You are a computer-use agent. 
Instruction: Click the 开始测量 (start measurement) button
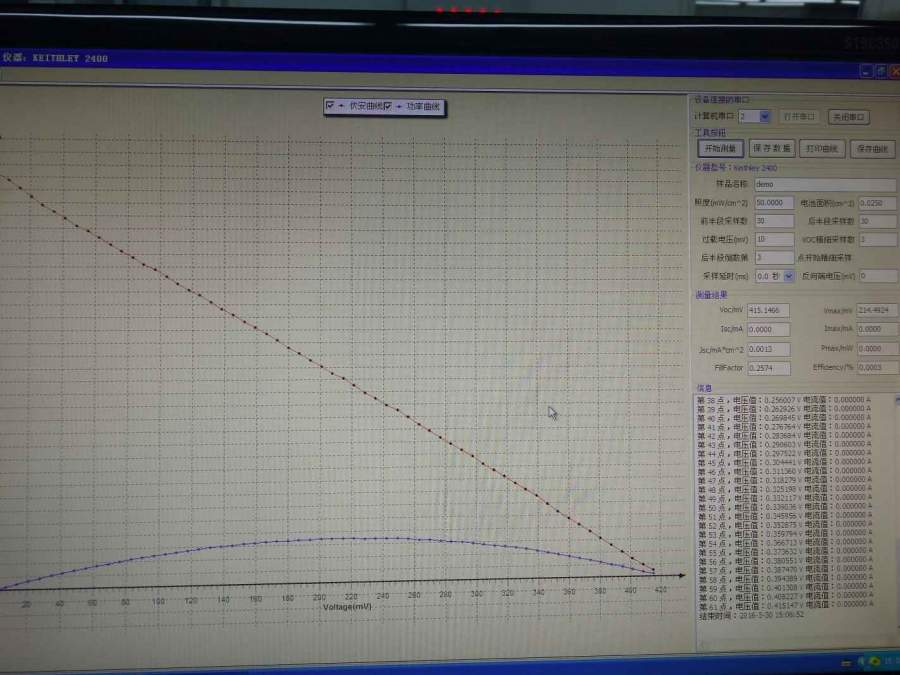(x=721, y=148)
